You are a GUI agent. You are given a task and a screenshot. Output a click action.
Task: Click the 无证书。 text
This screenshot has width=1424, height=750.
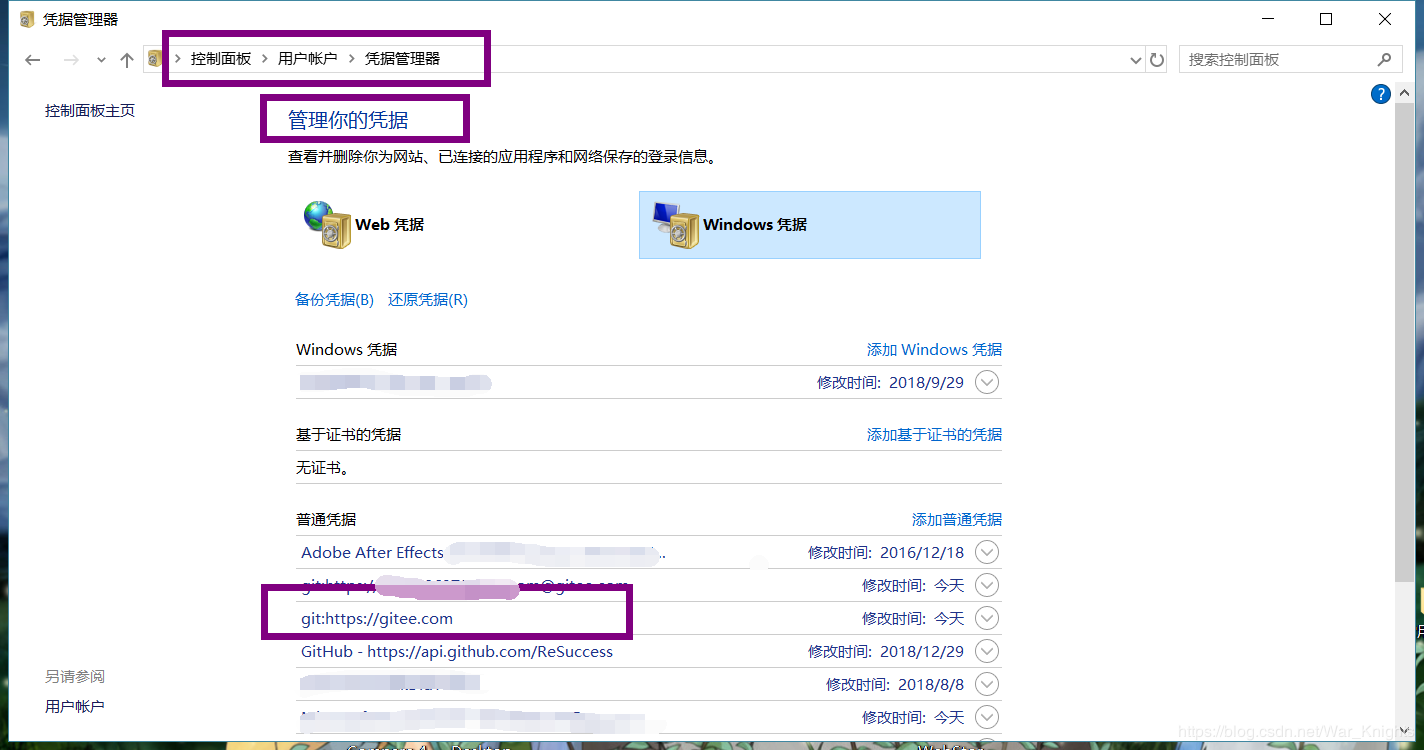322,468
